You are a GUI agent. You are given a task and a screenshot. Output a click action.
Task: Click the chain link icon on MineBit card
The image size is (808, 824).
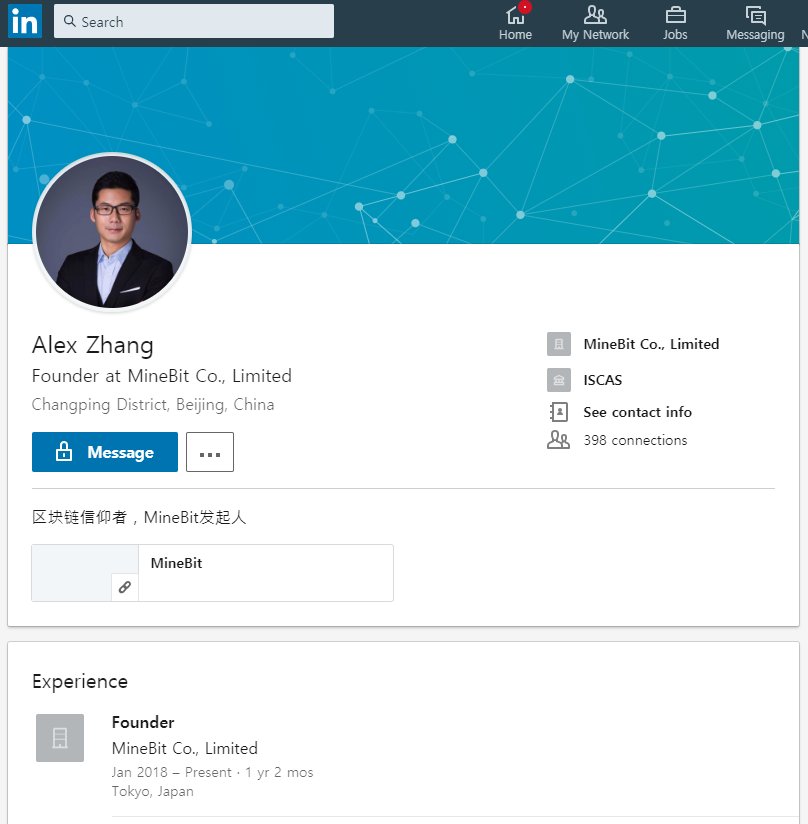125,587
